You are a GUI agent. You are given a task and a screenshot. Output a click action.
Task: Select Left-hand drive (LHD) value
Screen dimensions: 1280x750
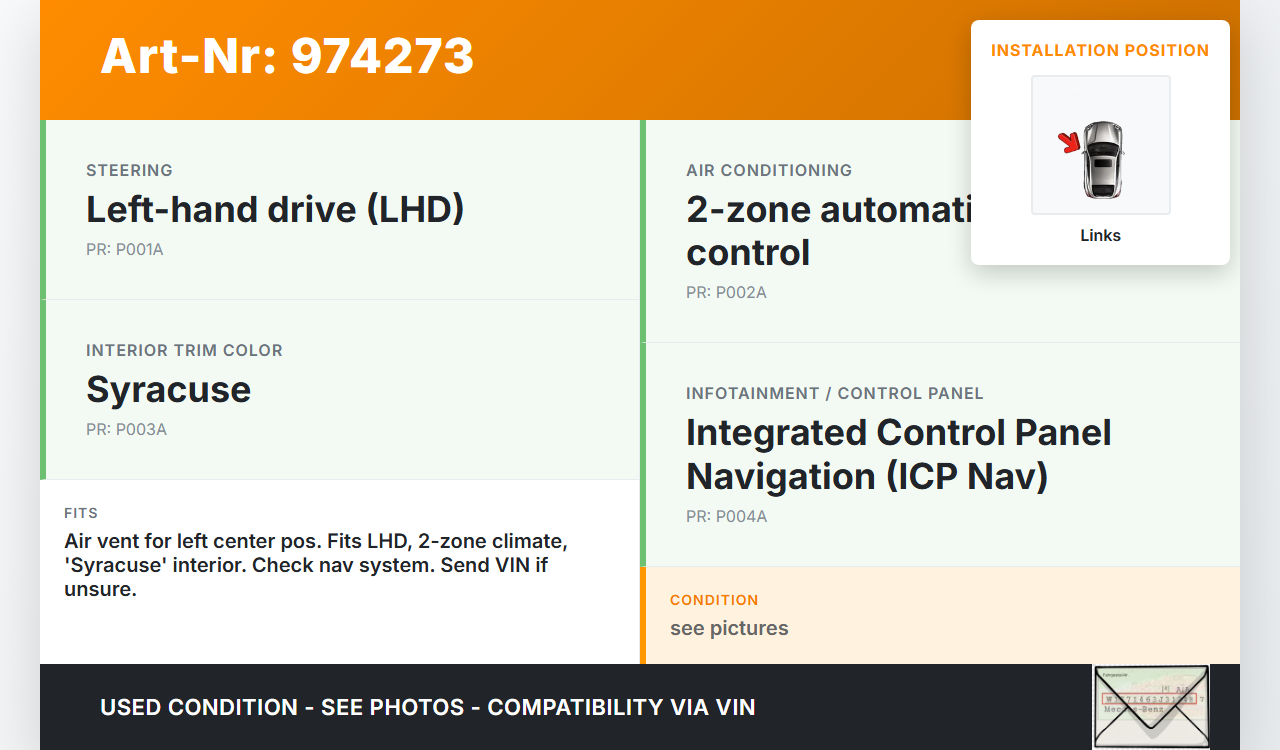tap(275, 210)
